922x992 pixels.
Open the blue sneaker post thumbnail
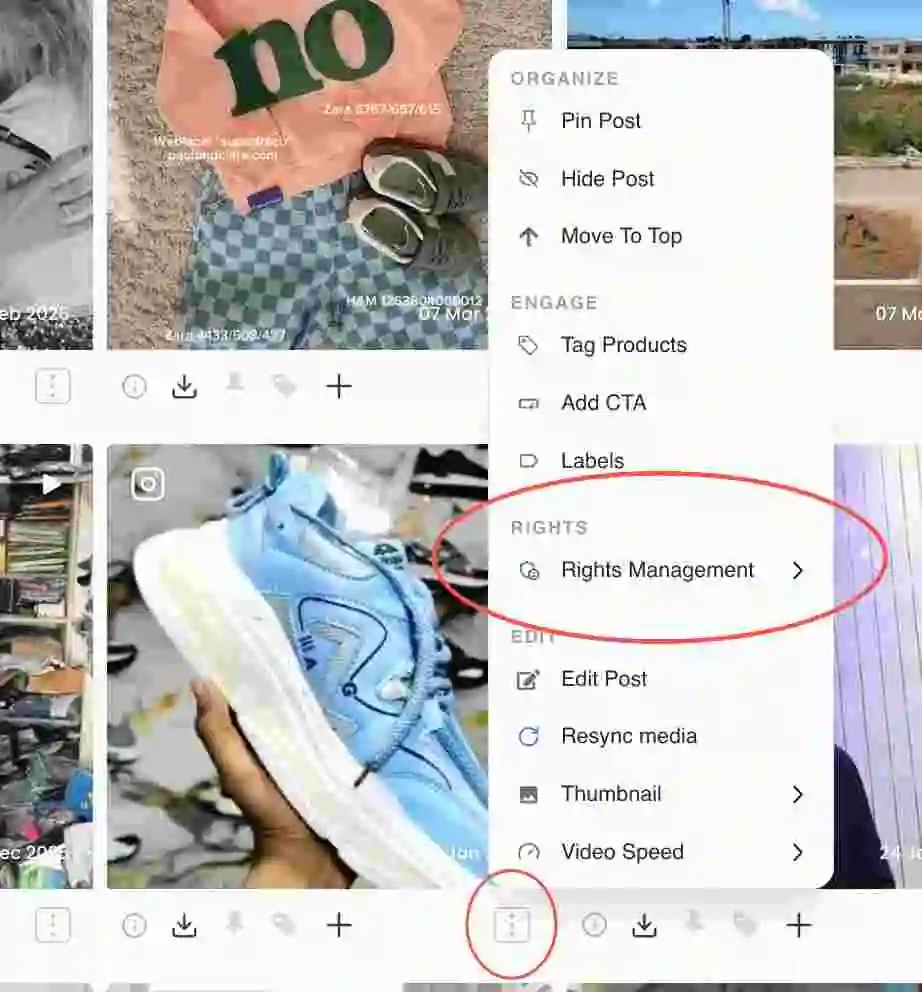[x=297, y=667]
